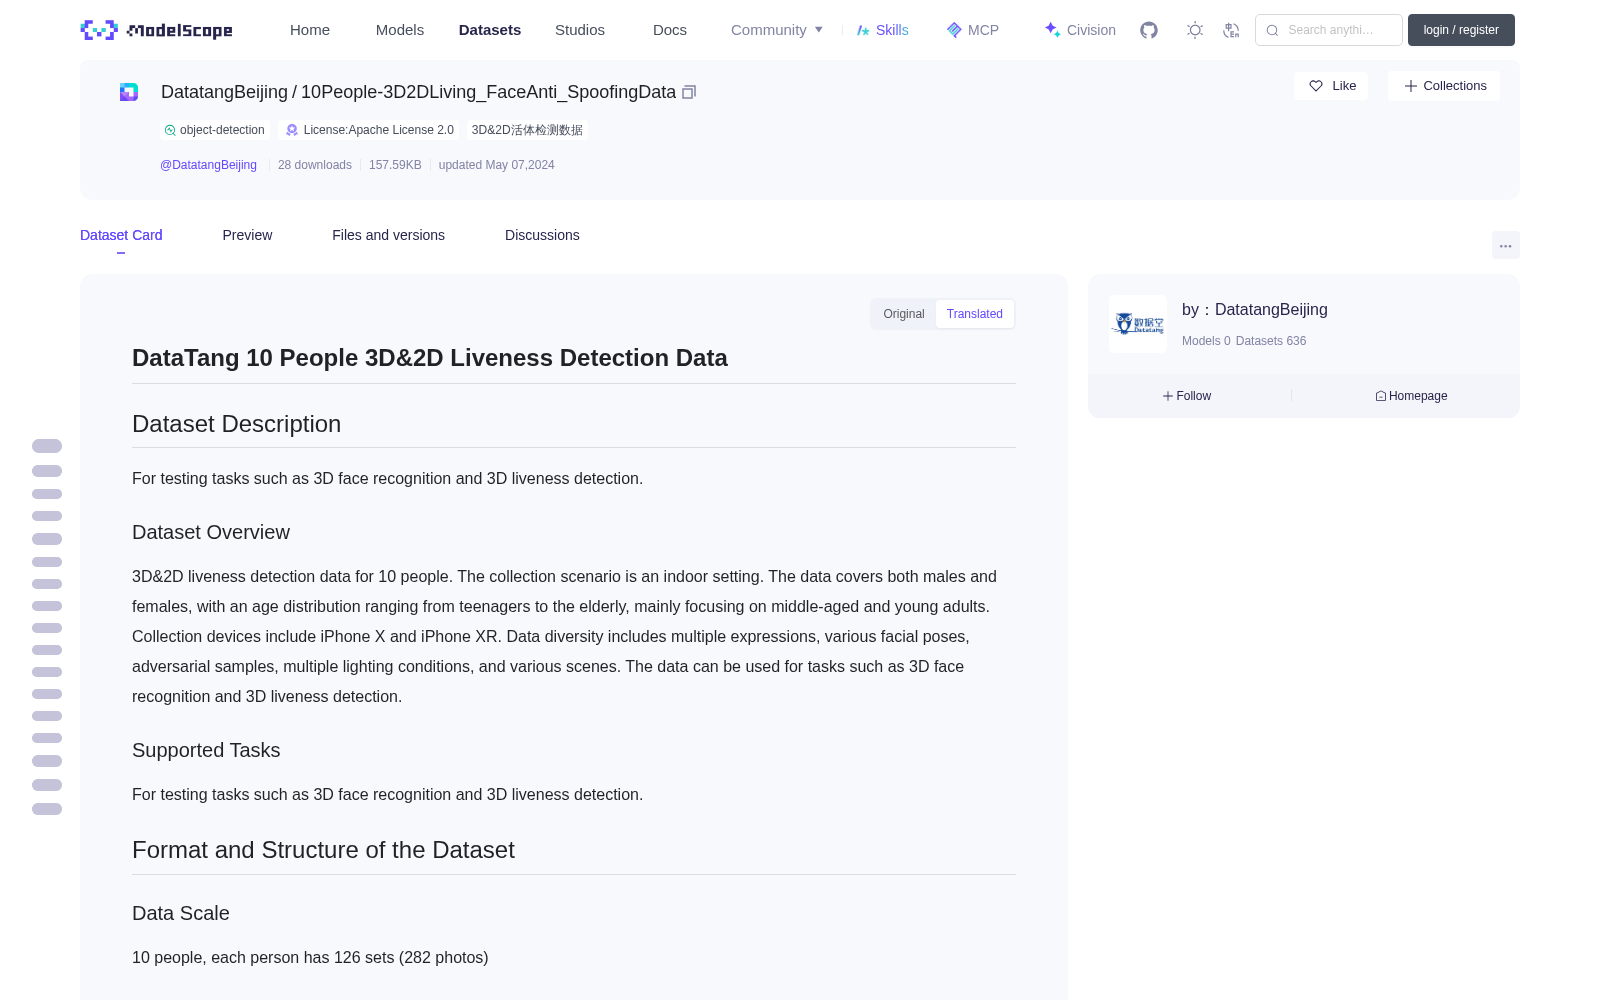Expand the Community dropdown menu
This screenshot has height=1000, width=1600.
777,30
